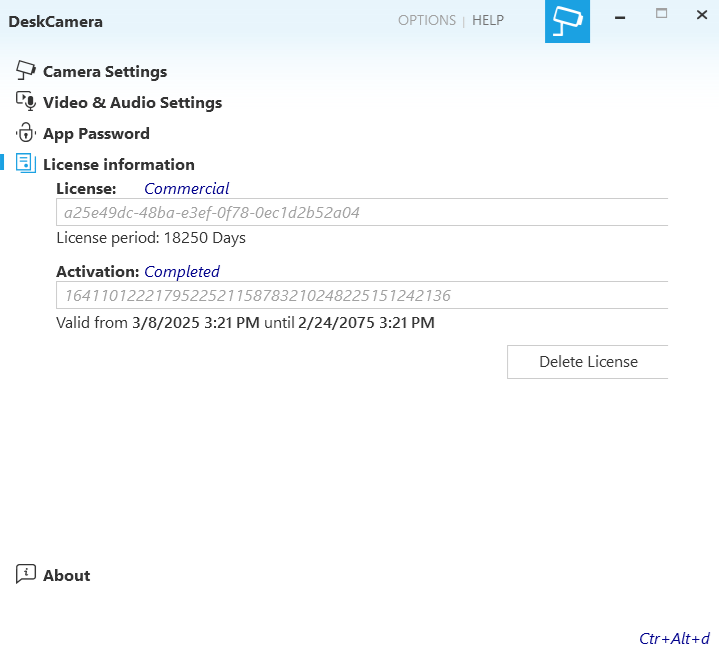Screen dimensions: 719x658
Task: Click the Valid from date range text
Action: (245, 323)
